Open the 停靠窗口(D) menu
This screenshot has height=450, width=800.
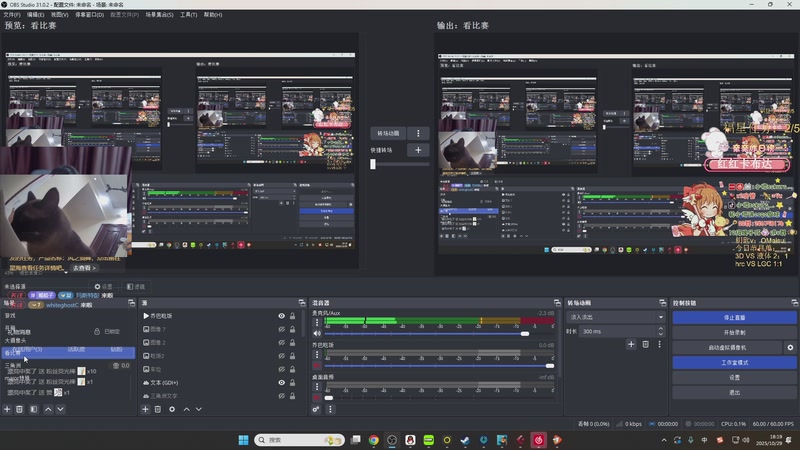89,15
